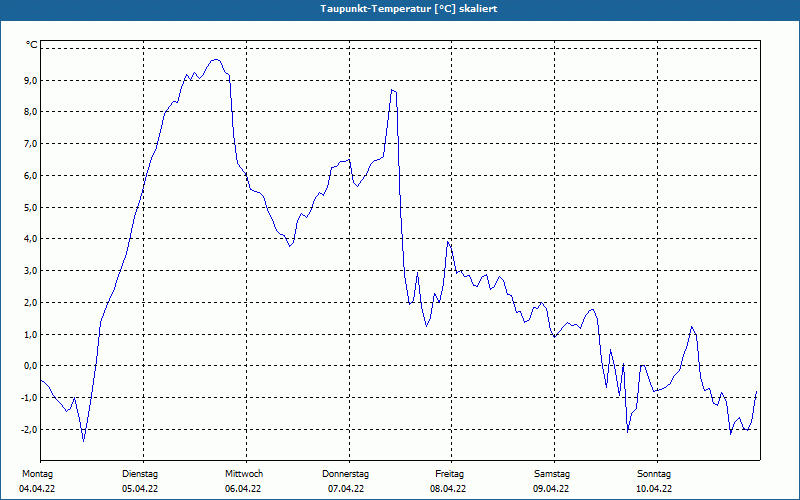This screenshot has width=800, height=500.
Task: Click the 5,0 y-axis value
Action: [30, 207]
